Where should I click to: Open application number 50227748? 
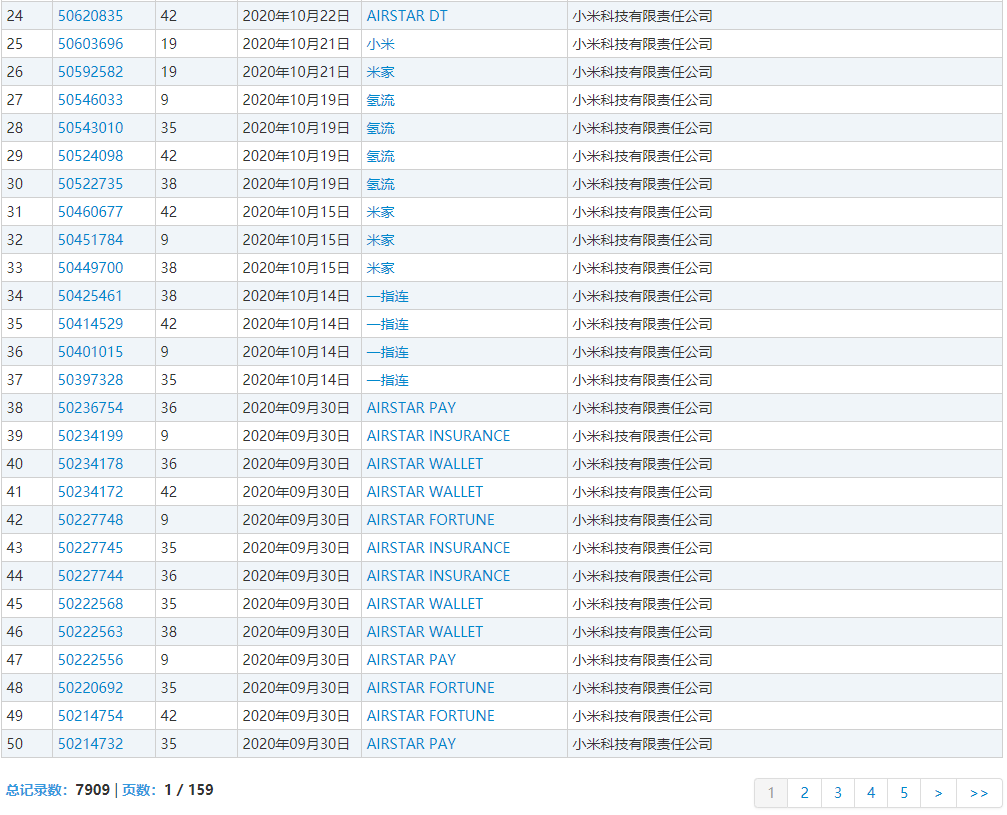91,520
